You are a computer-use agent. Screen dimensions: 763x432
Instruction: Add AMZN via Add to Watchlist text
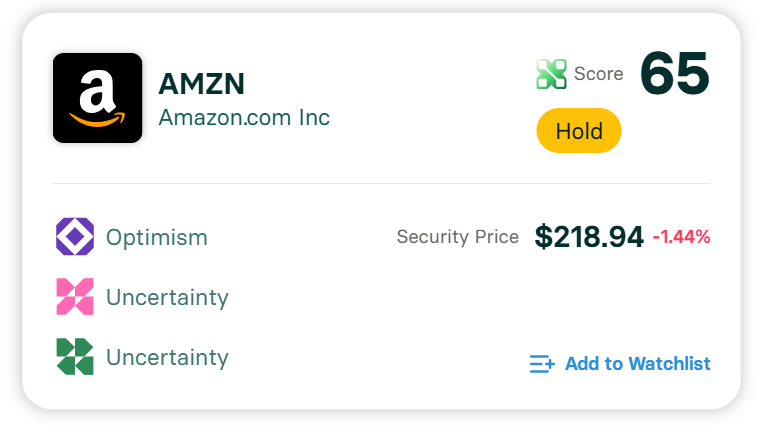tap(637, 364)
